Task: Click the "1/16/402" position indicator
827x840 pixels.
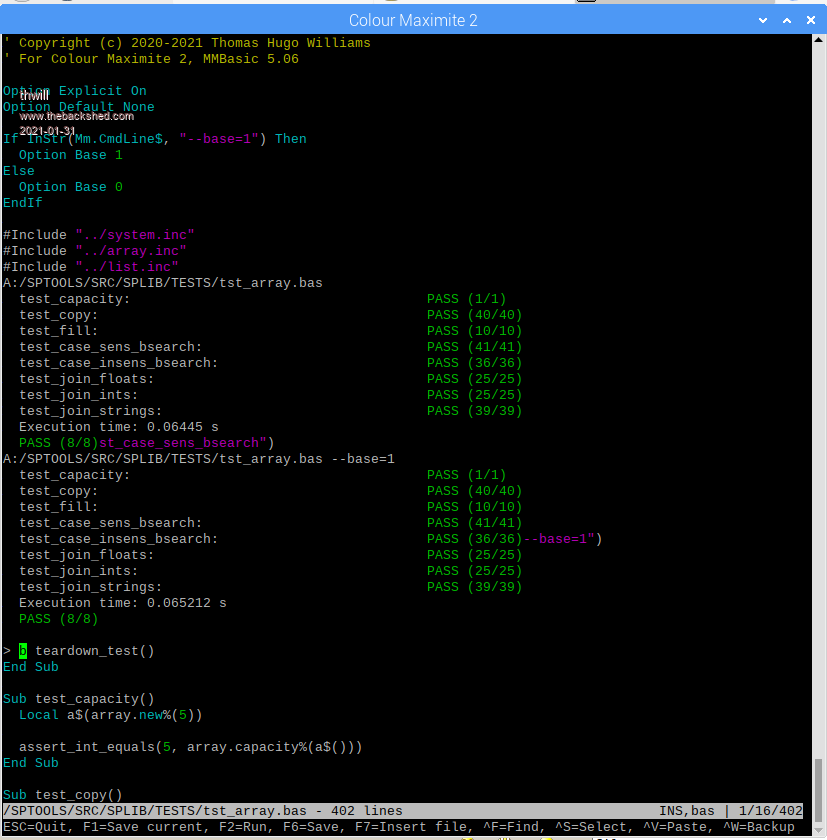Action: 771,811
